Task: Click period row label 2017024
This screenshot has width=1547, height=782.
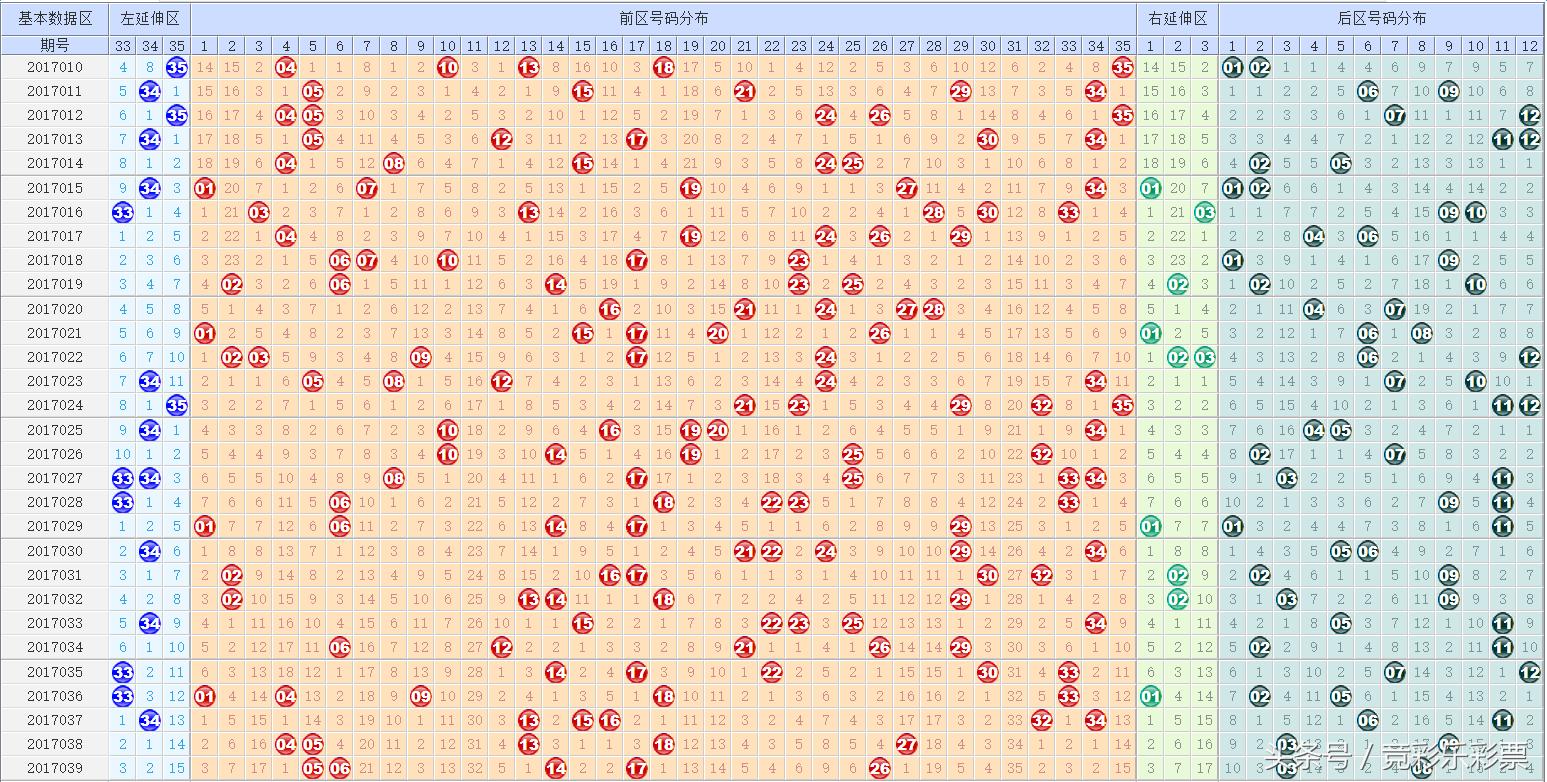Action: tap(55, 405)
